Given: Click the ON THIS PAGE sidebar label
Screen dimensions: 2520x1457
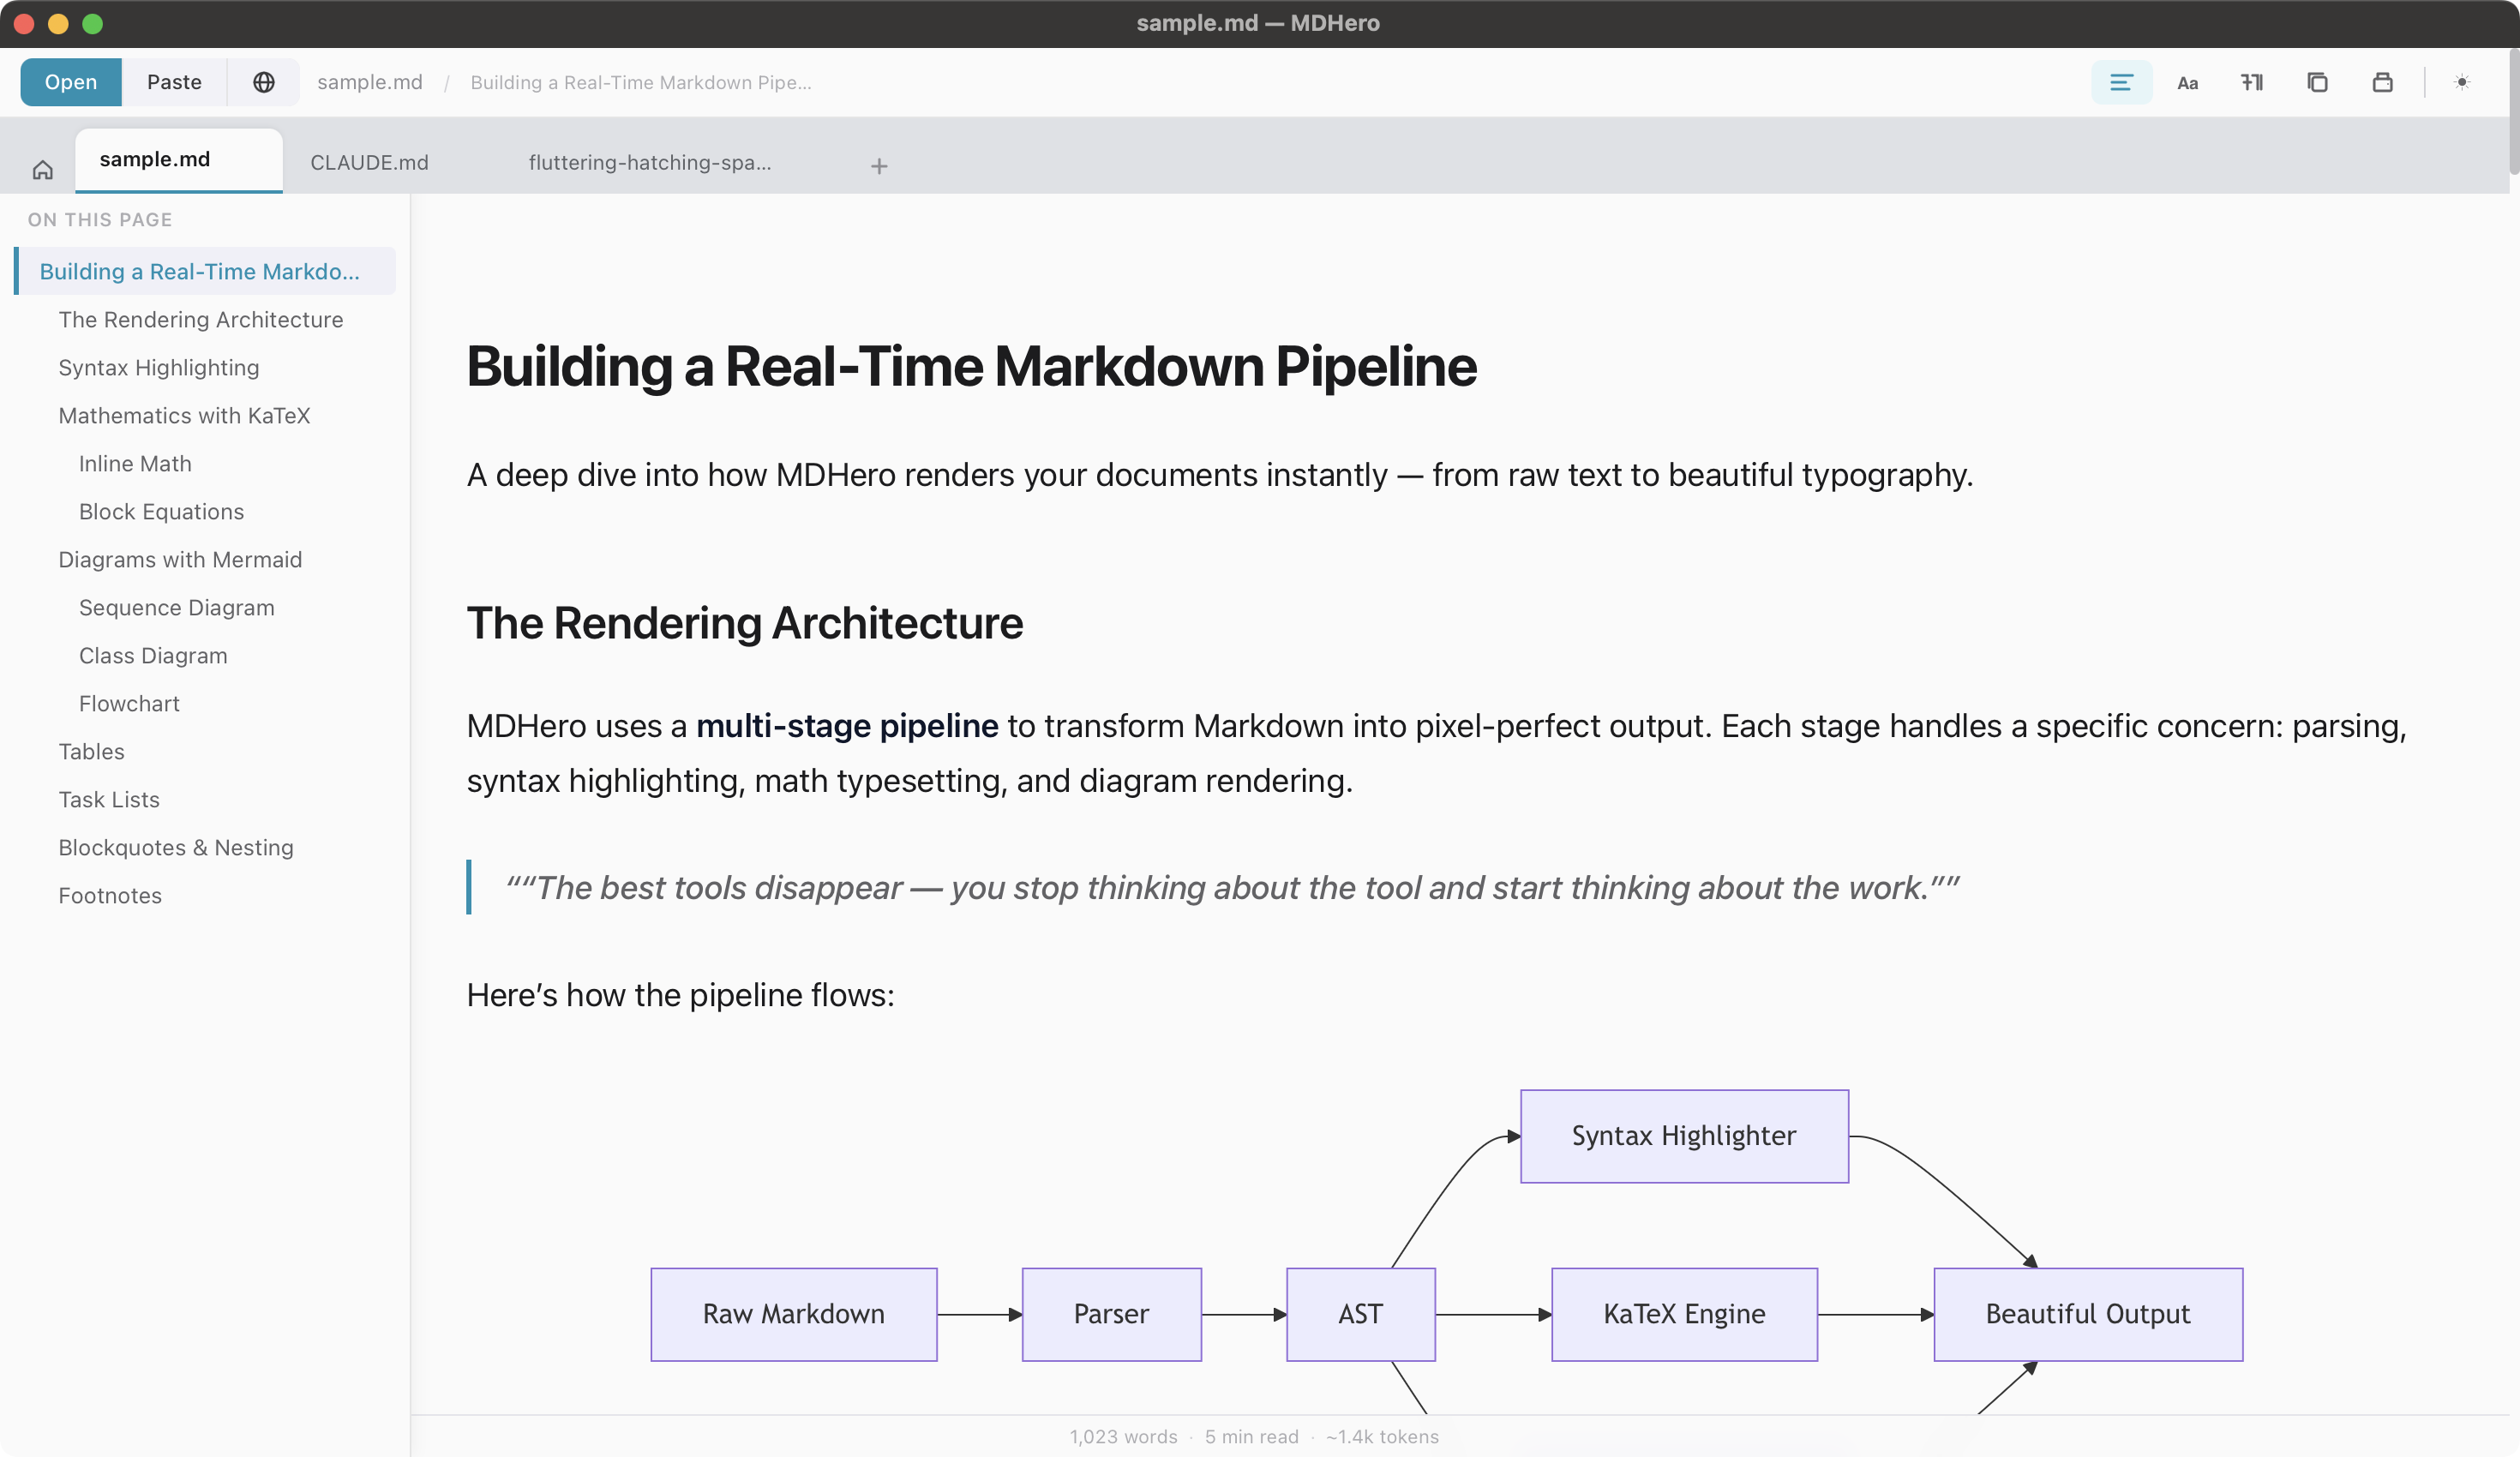Looking at the screenshot, I should point(100,219).
